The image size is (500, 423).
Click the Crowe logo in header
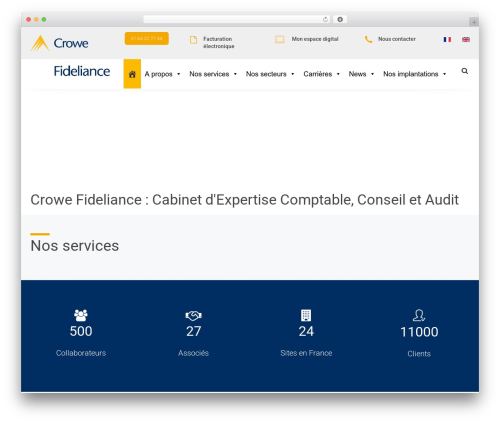pyautogui.click(x=59, y=43)
